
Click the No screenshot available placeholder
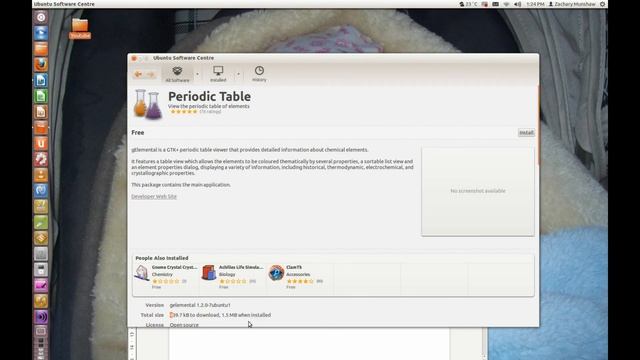478,191
